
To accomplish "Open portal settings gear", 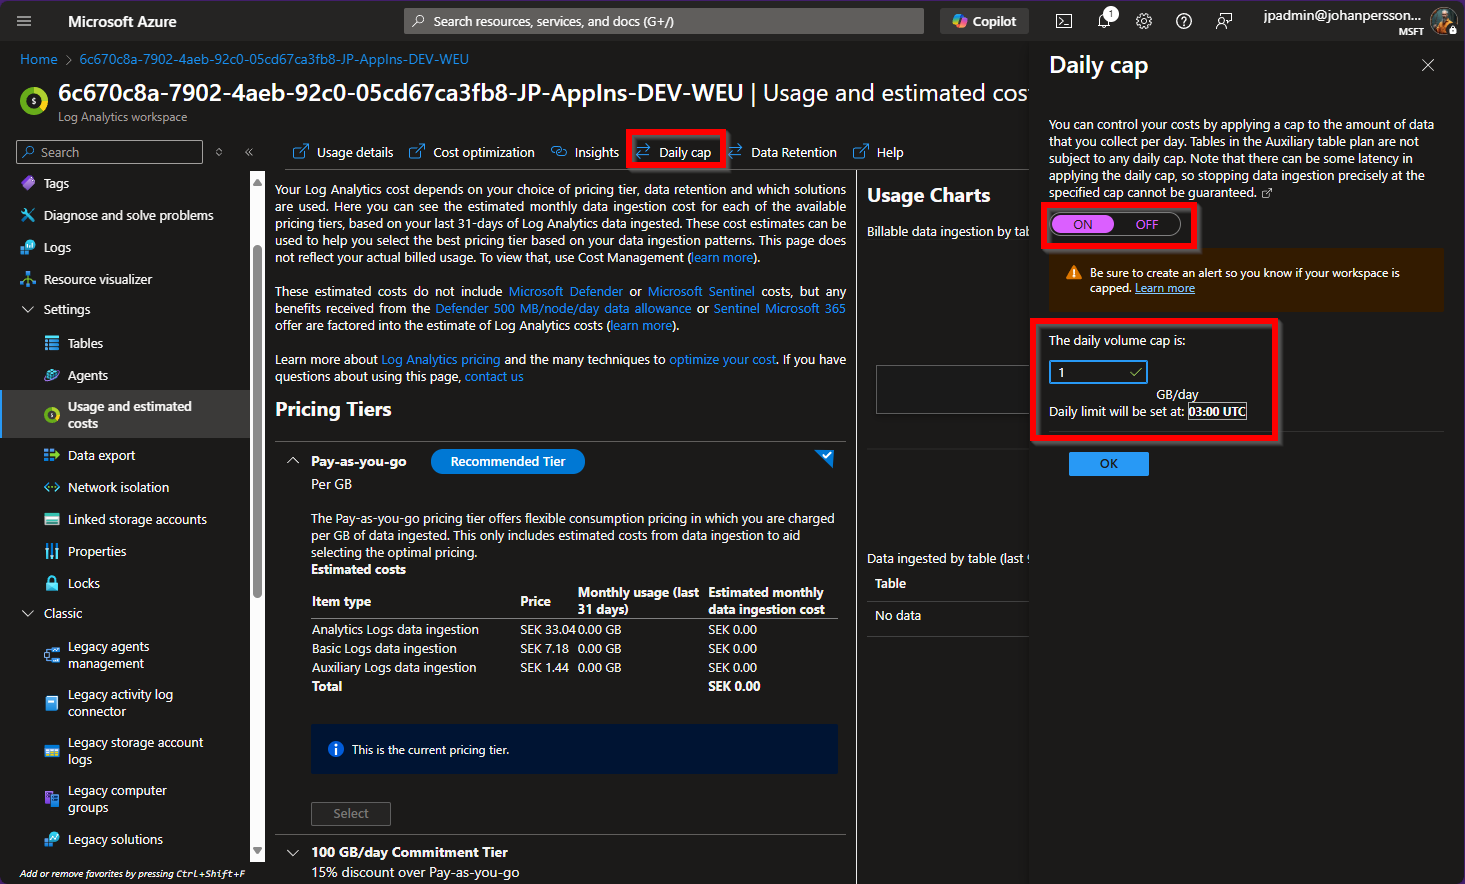I will [1144, 21].
